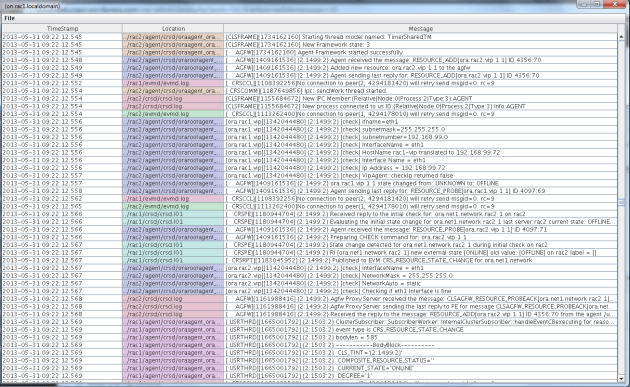Select 'Received reply to the initial check' message
Image resolution: width=630 pixels, height=387 pixels.
point(420,214)
